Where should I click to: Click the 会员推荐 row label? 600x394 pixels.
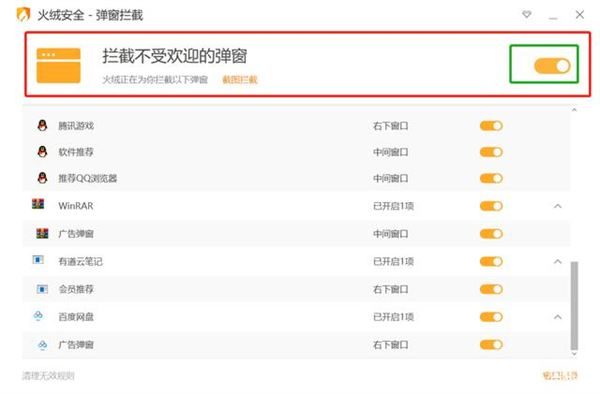(76, 289)
